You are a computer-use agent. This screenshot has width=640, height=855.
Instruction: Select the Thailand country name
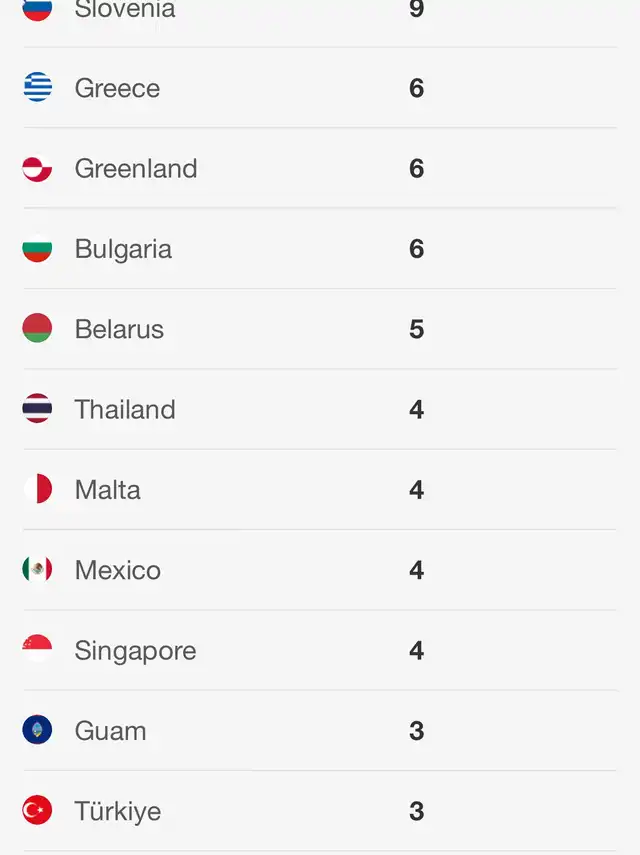tap(125, 410)
